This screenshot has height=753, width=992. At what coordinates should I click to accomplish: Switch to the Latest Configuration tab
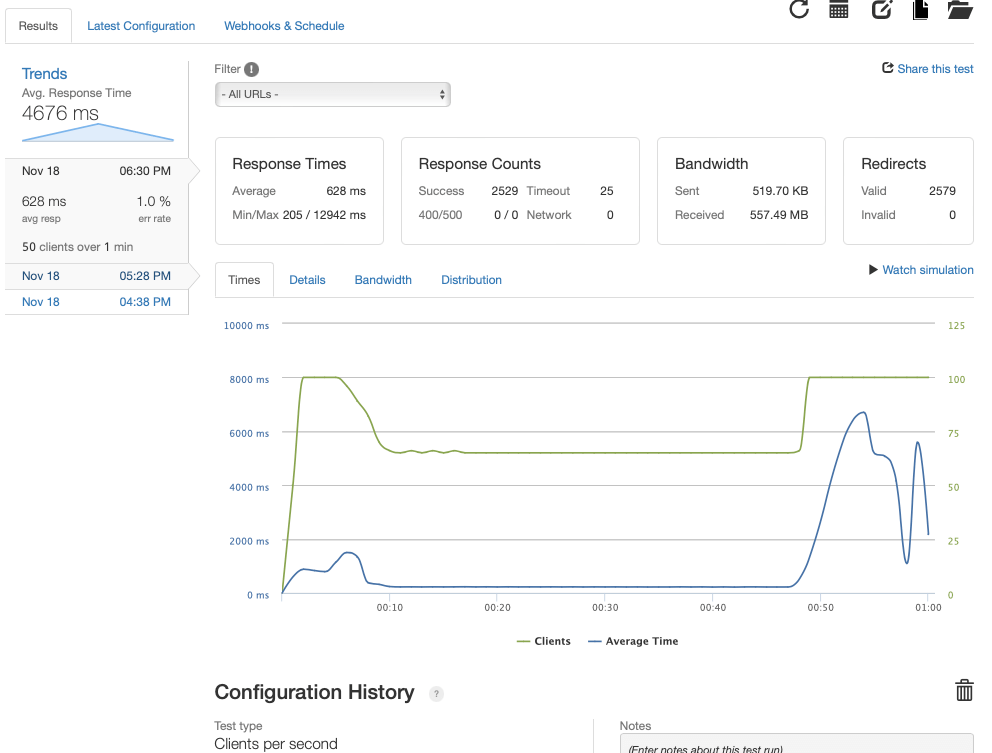pos(141,26)
